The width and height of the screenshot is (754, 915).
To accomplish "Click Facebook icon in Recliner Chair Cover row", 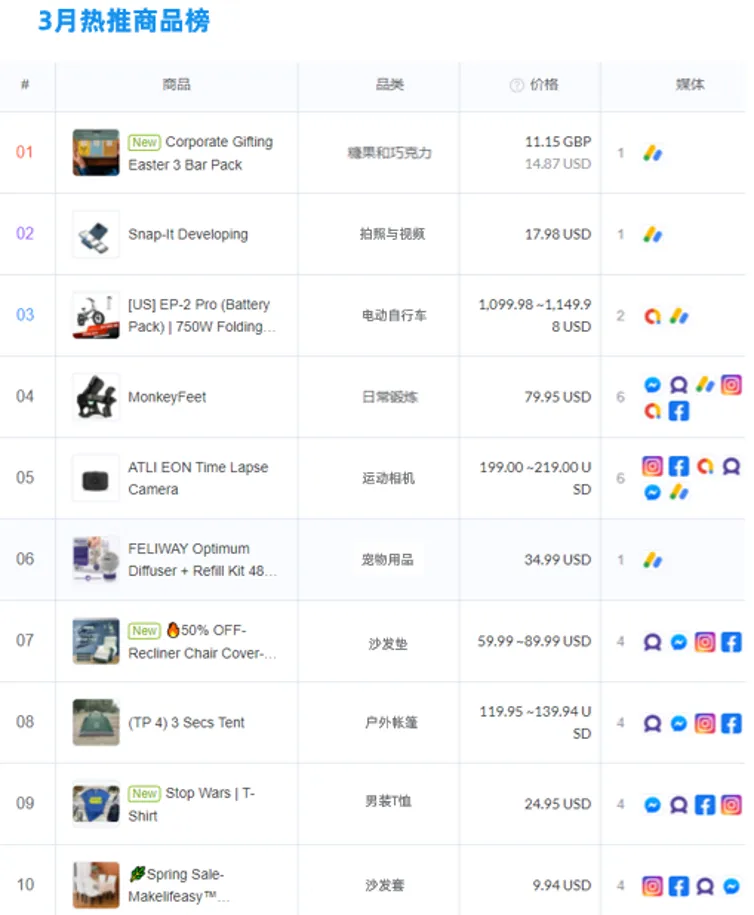I will 731,642.
